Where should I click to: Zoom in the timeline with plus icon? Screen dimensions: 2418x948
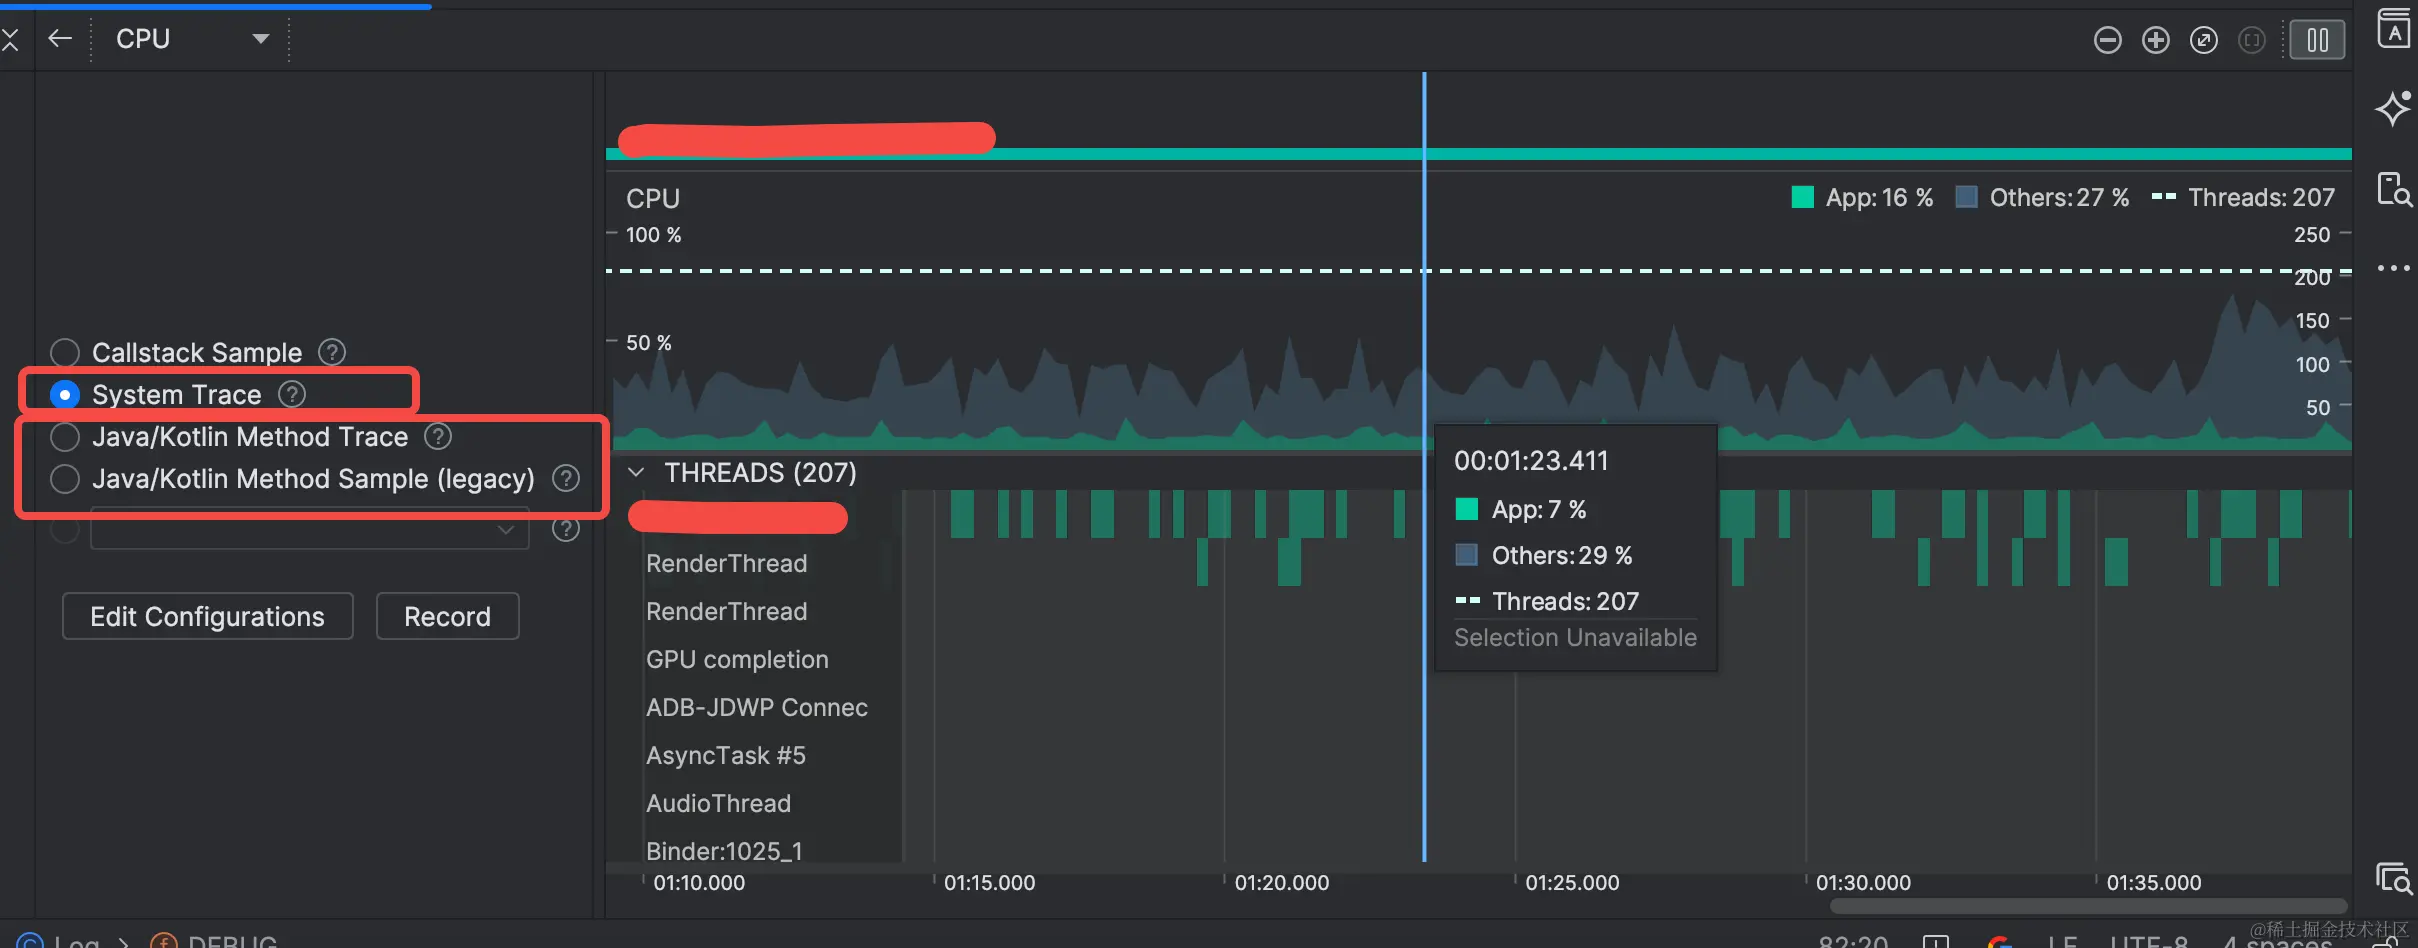tap(2155, 40)
